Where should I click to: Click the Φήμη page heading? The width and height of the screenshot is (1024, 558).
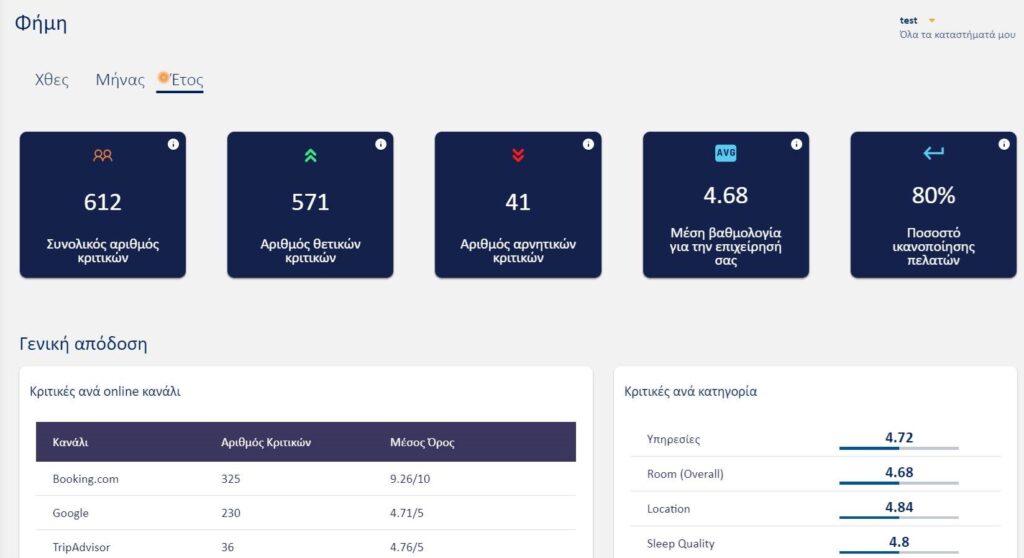tap(40, 23)
